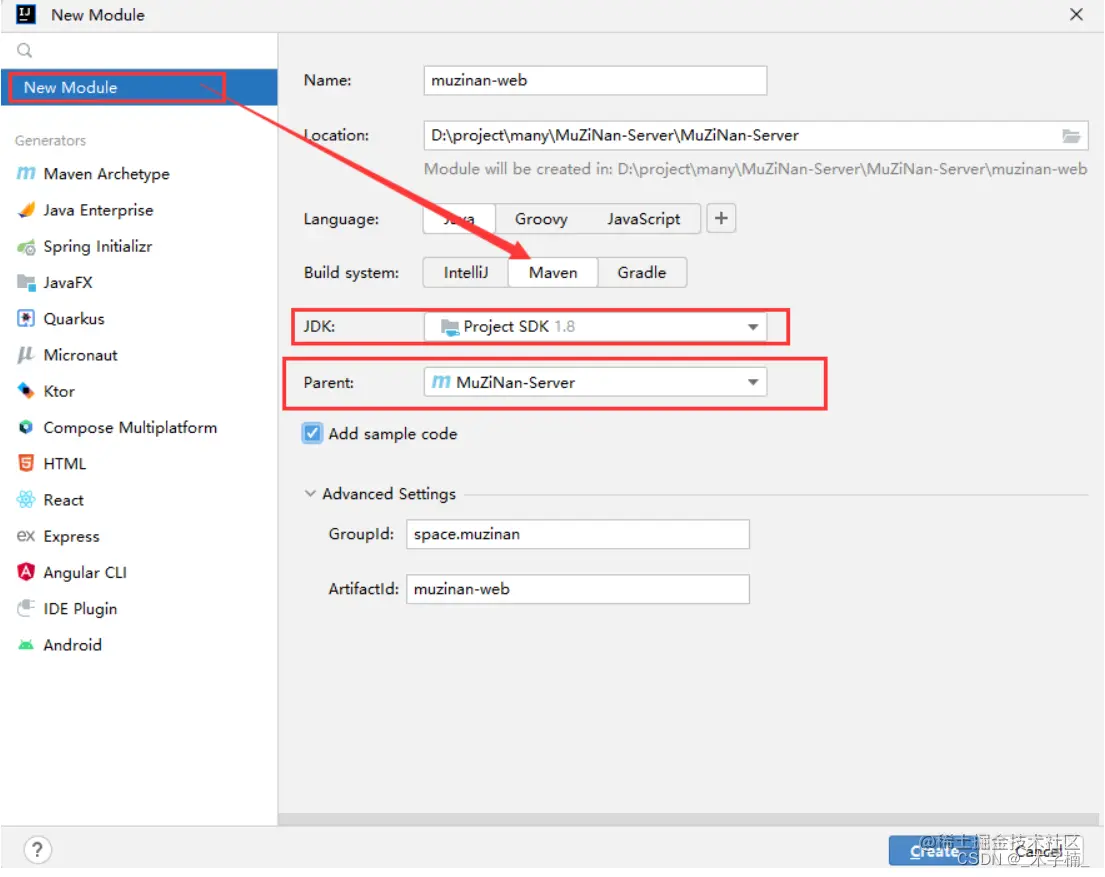Select the JavaFX folder icon
This screenshot has width=1105, height=877.
pyautogui.click(x=26, y=283)
